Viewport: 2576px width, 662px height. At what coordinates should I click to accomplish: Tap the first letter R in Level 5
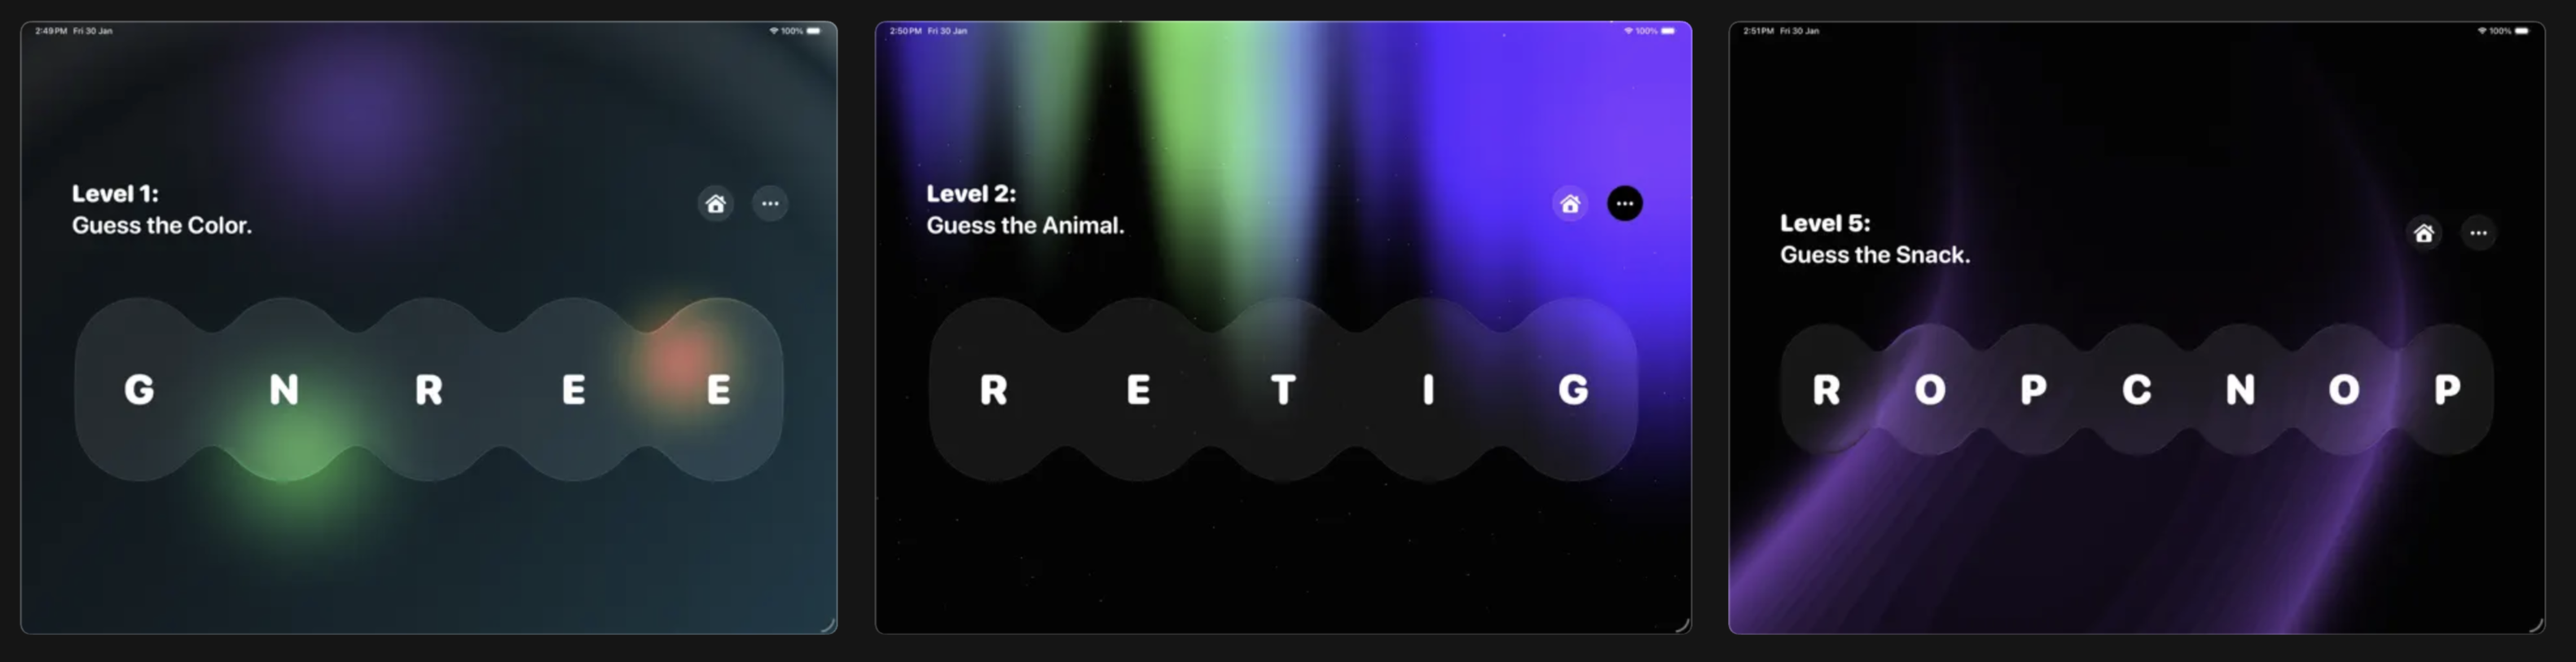click(x=1827, y=389)
